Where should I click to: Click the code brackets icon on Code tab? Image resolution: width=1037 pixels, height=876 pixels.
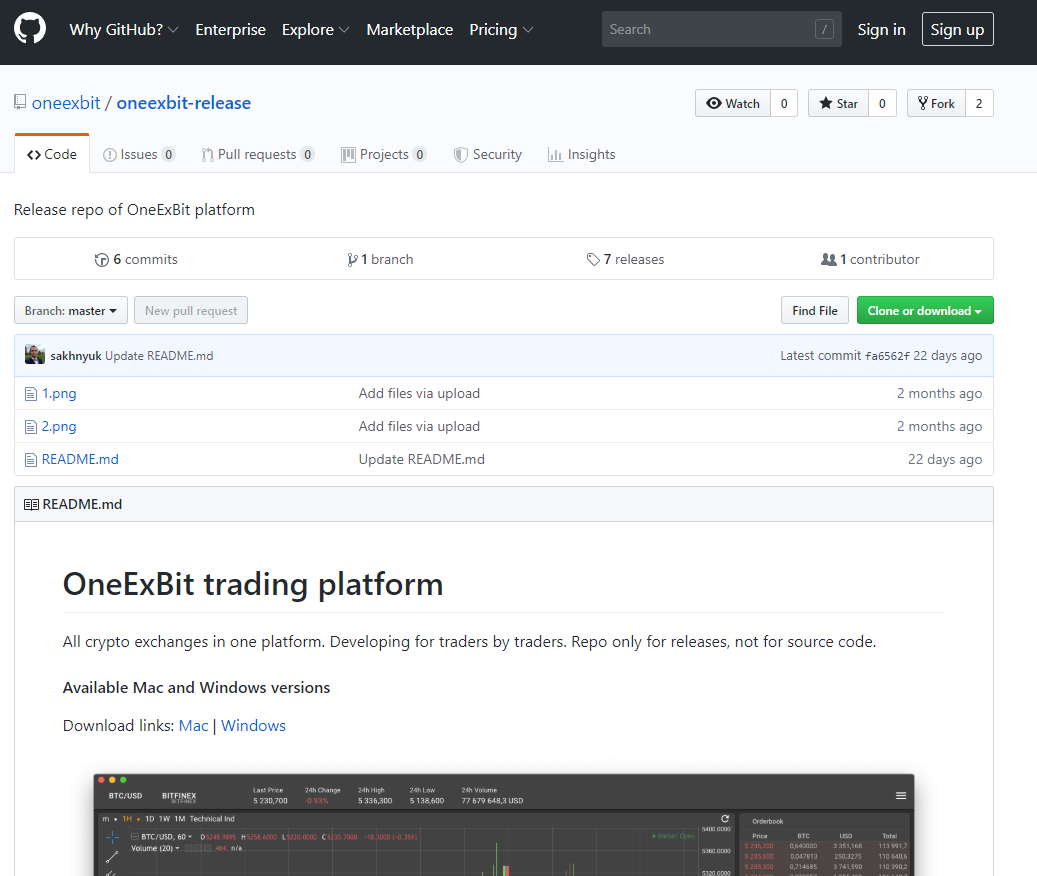tap(34, 155)
